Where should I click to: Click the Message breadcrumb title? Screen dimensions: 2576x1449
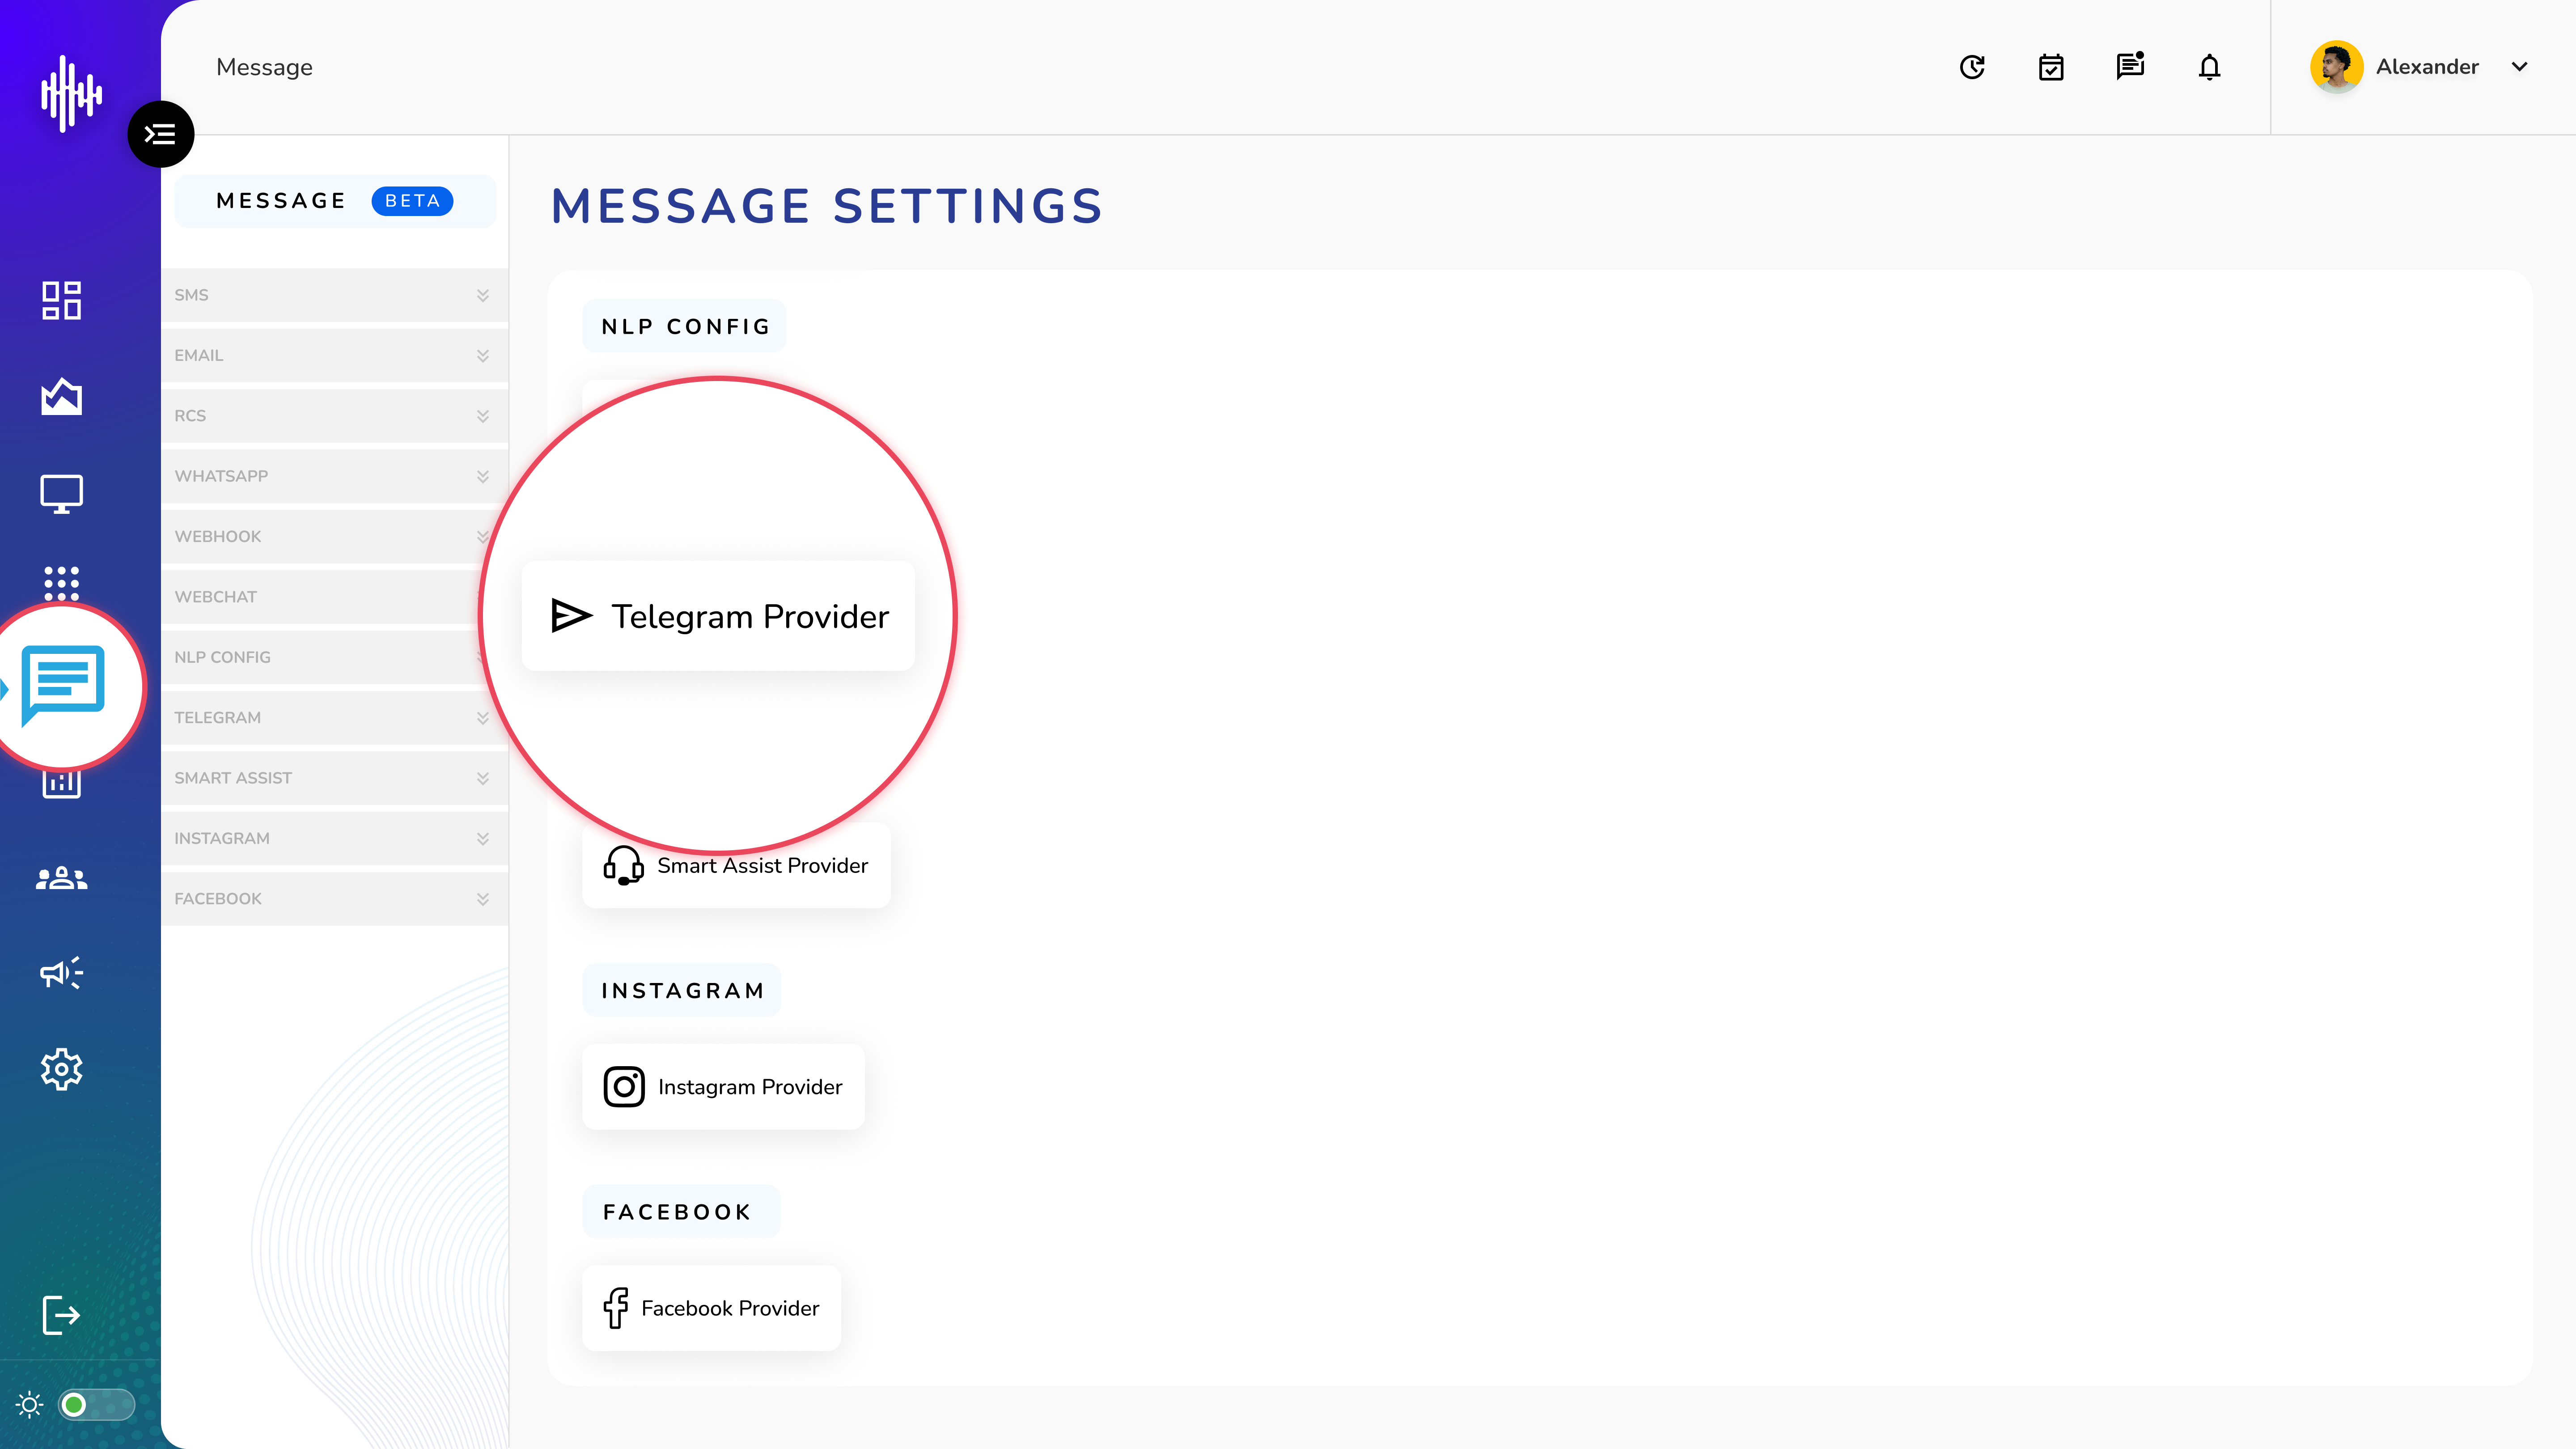pos(264,67)
